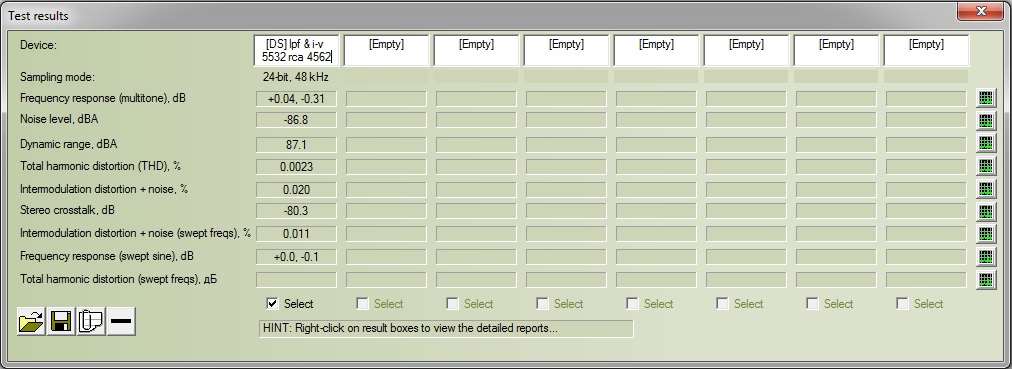Tick Select checkbox for seventh slot
Viewport: 1012px width, 369px height.
coord(813,304)
